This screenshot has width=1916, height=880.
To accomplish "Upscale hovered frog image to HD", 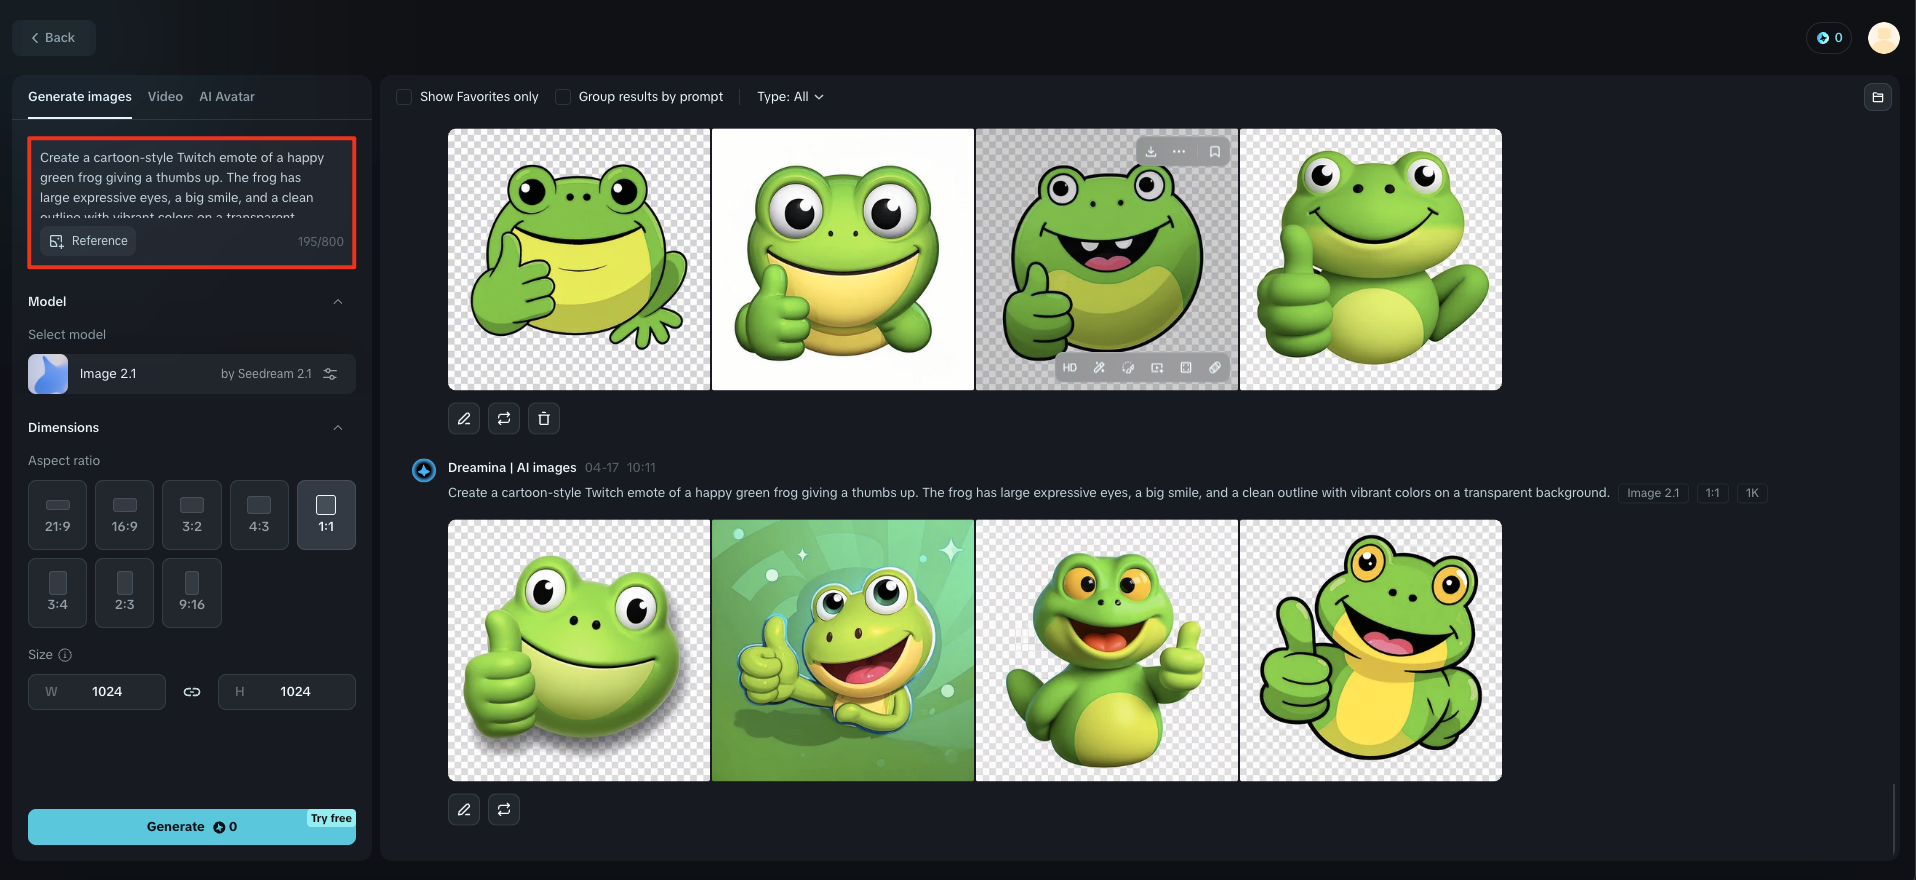I will [x=1070, y=368].
